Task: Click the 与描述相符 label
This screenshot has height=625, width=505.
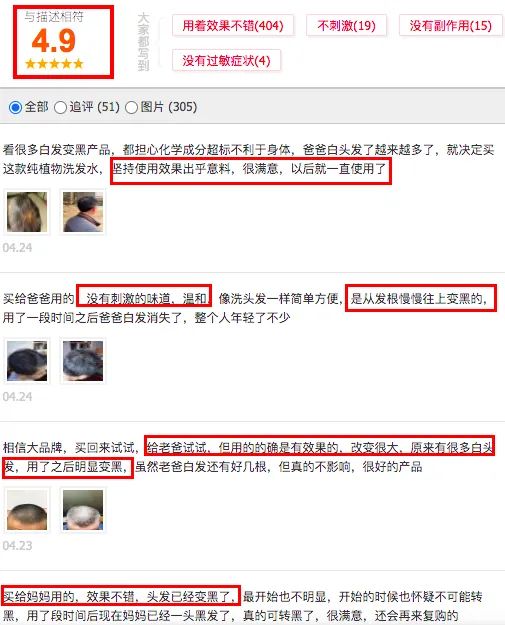Action: tap(54, 17)
